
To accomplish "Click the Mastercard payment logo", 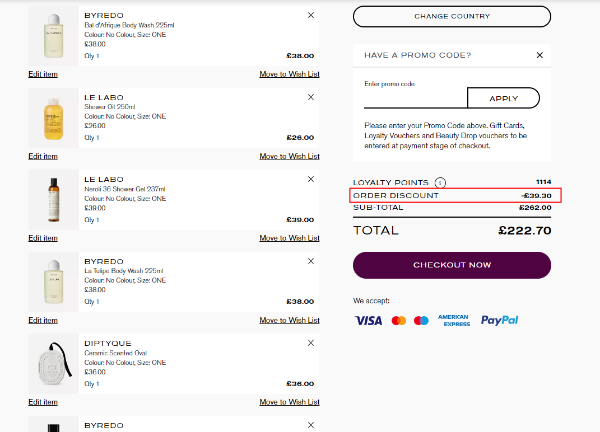I will [399, 321].
